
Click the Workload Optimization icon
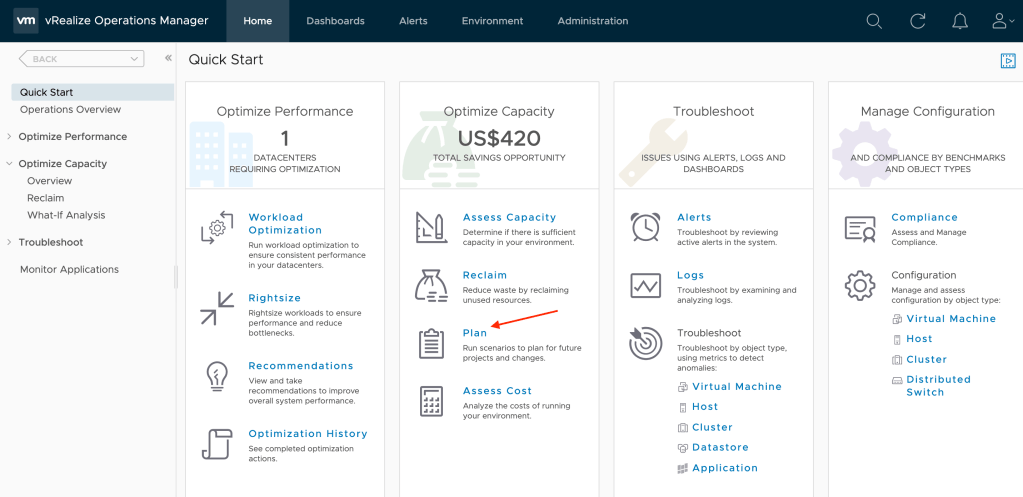[x=217, y=228]
